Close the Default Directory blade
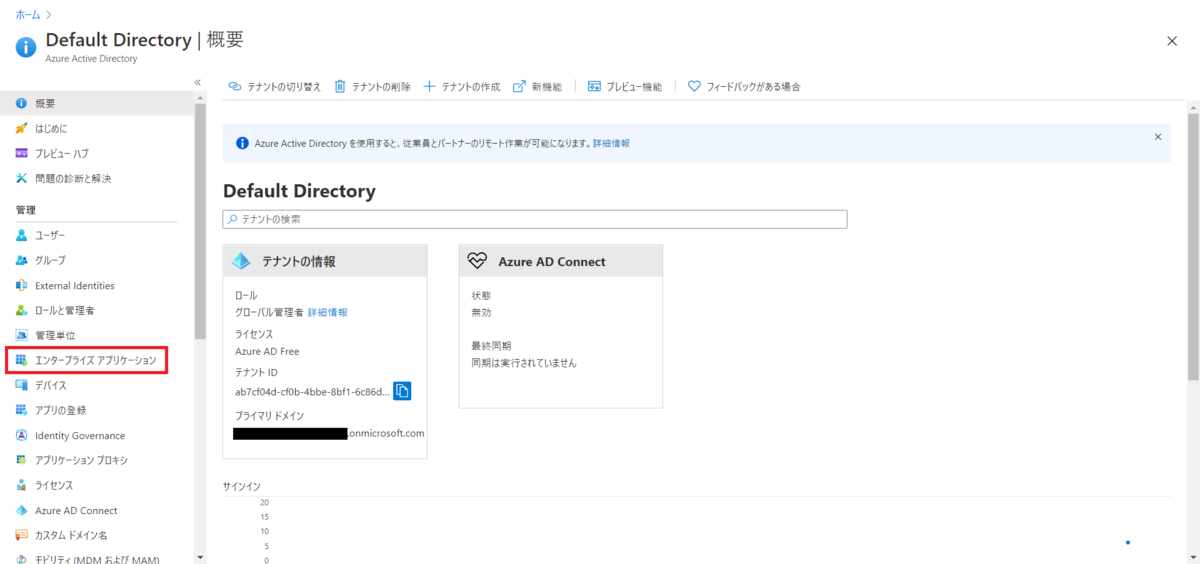Image resolution: width=1200 pixels, height=564 pixels. coord(1172,41)
